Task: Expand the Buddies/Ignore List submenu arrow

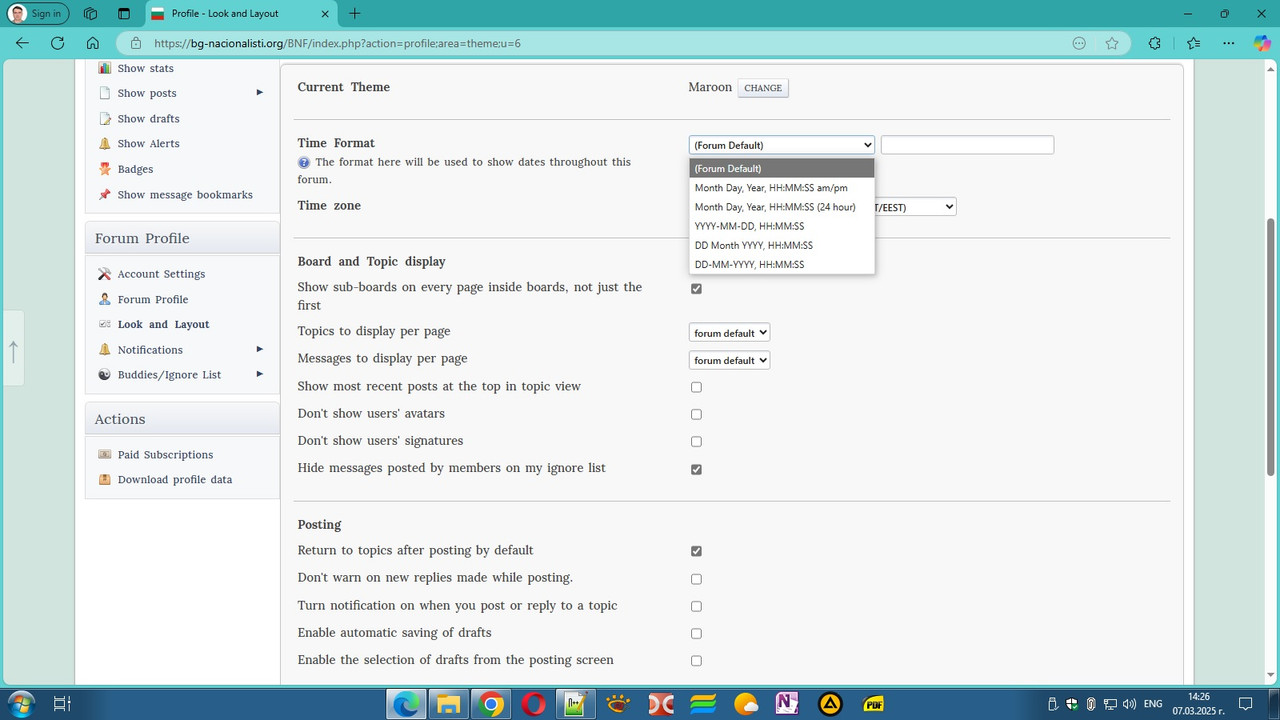Action: click(260, 374)
